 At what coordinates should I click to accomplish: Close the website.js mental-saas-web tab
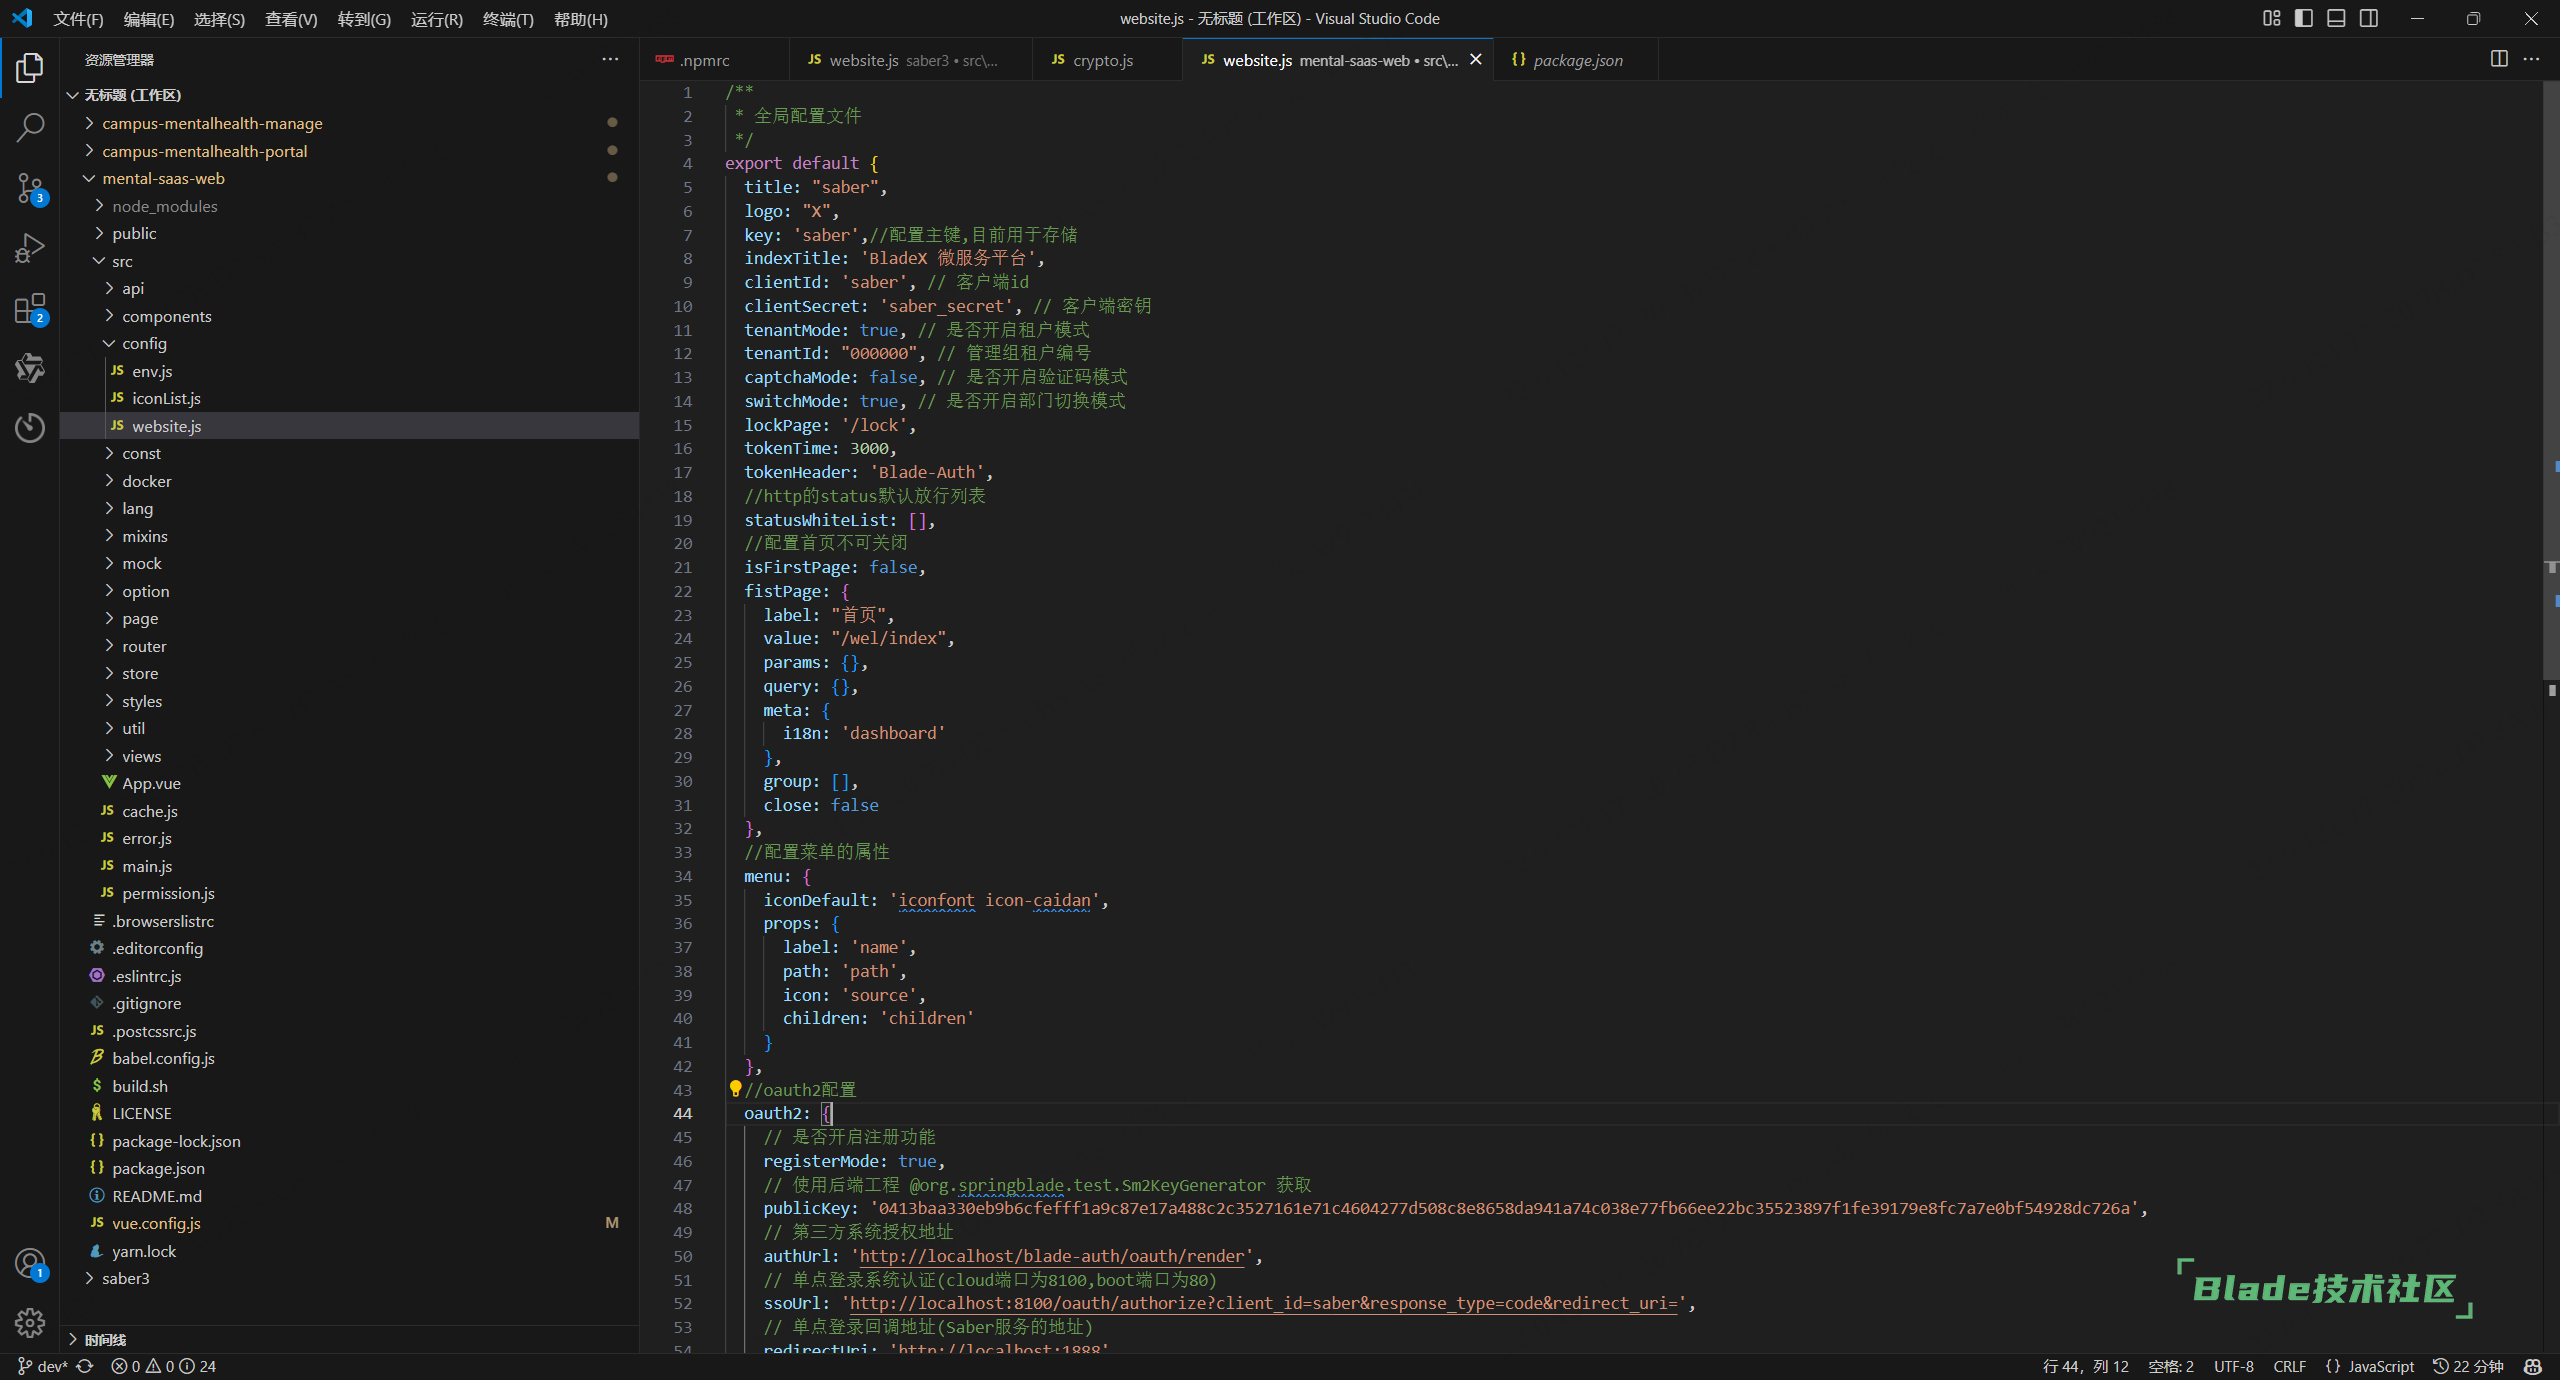1475,60
